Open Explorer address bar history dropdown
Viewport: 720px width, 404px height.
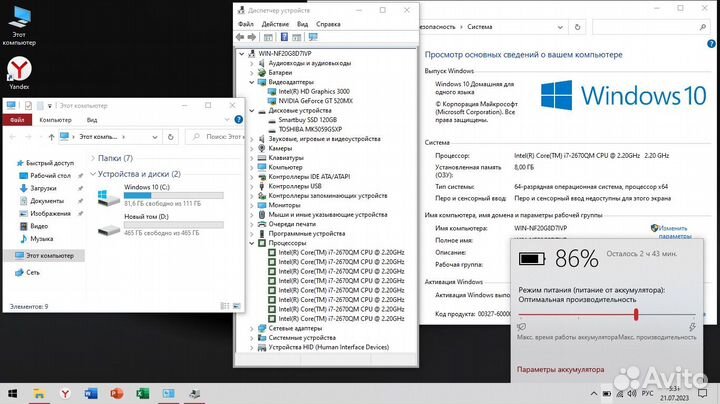click(155, 137)
